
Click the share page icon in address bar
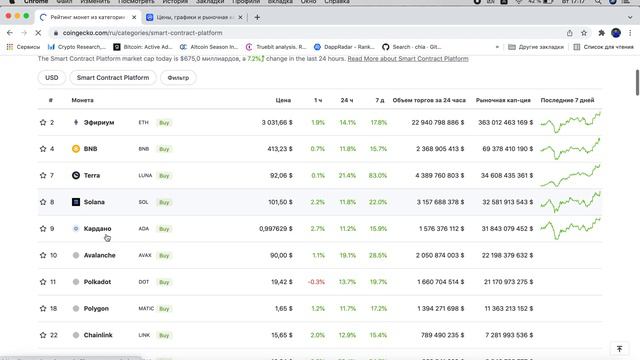click(x=570, y=33)
